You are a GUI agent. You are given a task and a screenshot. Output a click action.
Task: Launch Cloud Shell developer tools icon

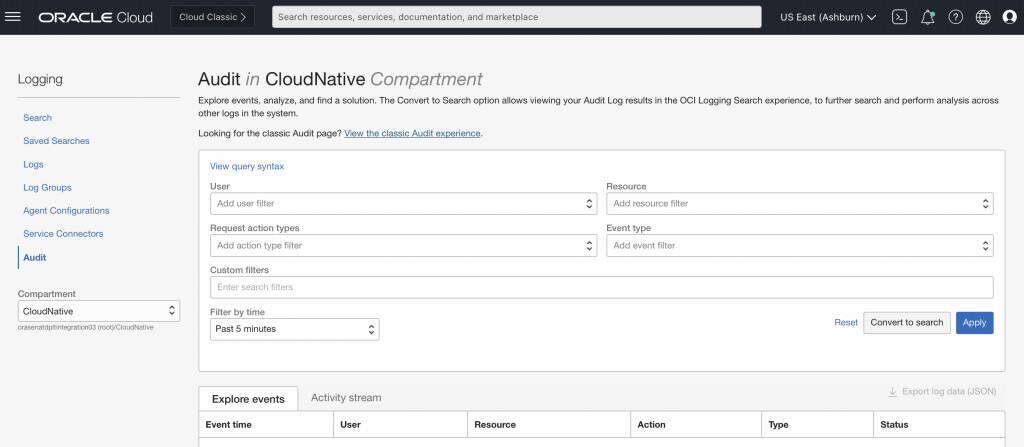click(899, 17)
